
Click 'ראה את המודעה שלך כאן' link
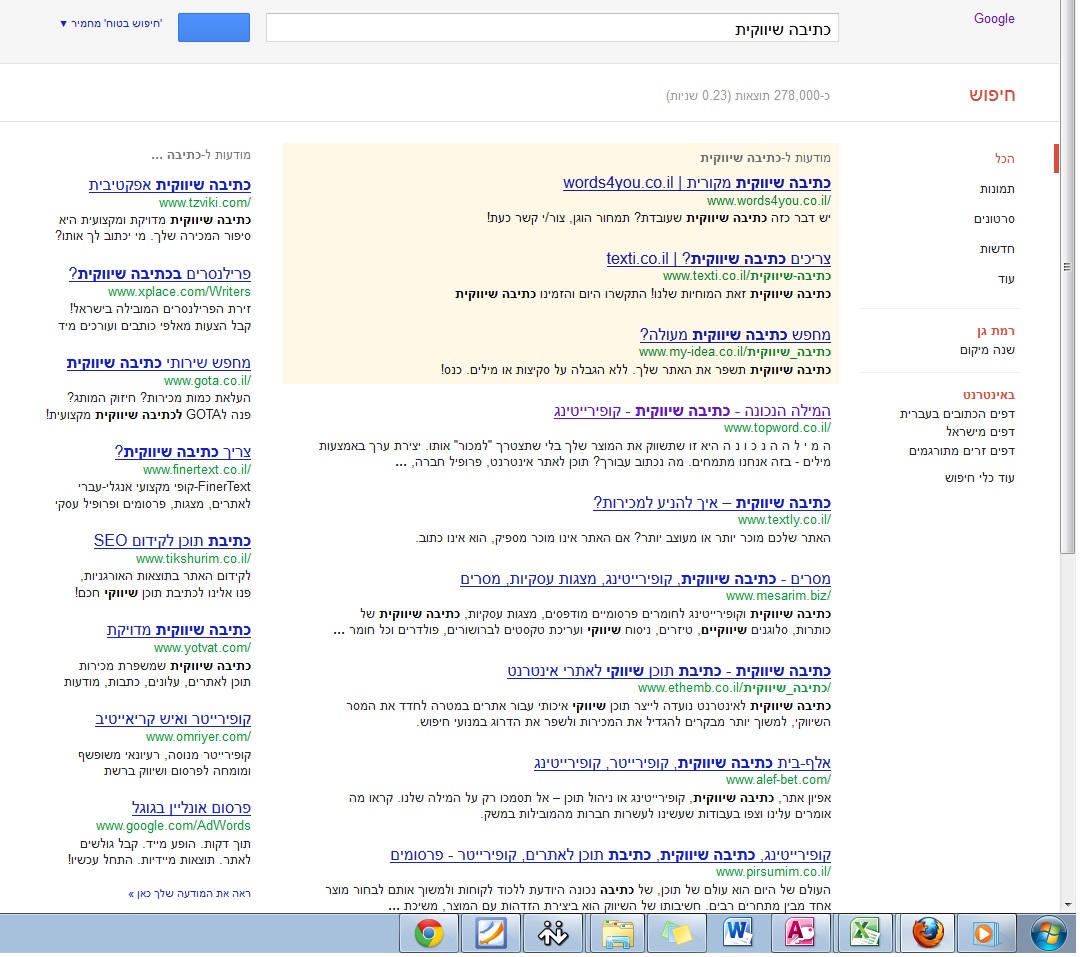pyautogui.click(x=189, y=894)
